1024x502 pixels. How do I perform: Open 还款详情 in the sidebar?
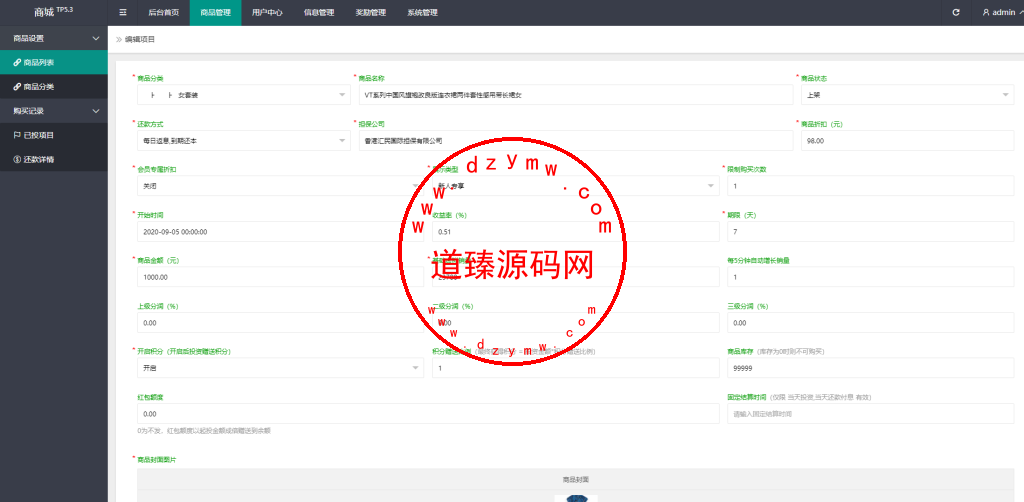[54, 159]
